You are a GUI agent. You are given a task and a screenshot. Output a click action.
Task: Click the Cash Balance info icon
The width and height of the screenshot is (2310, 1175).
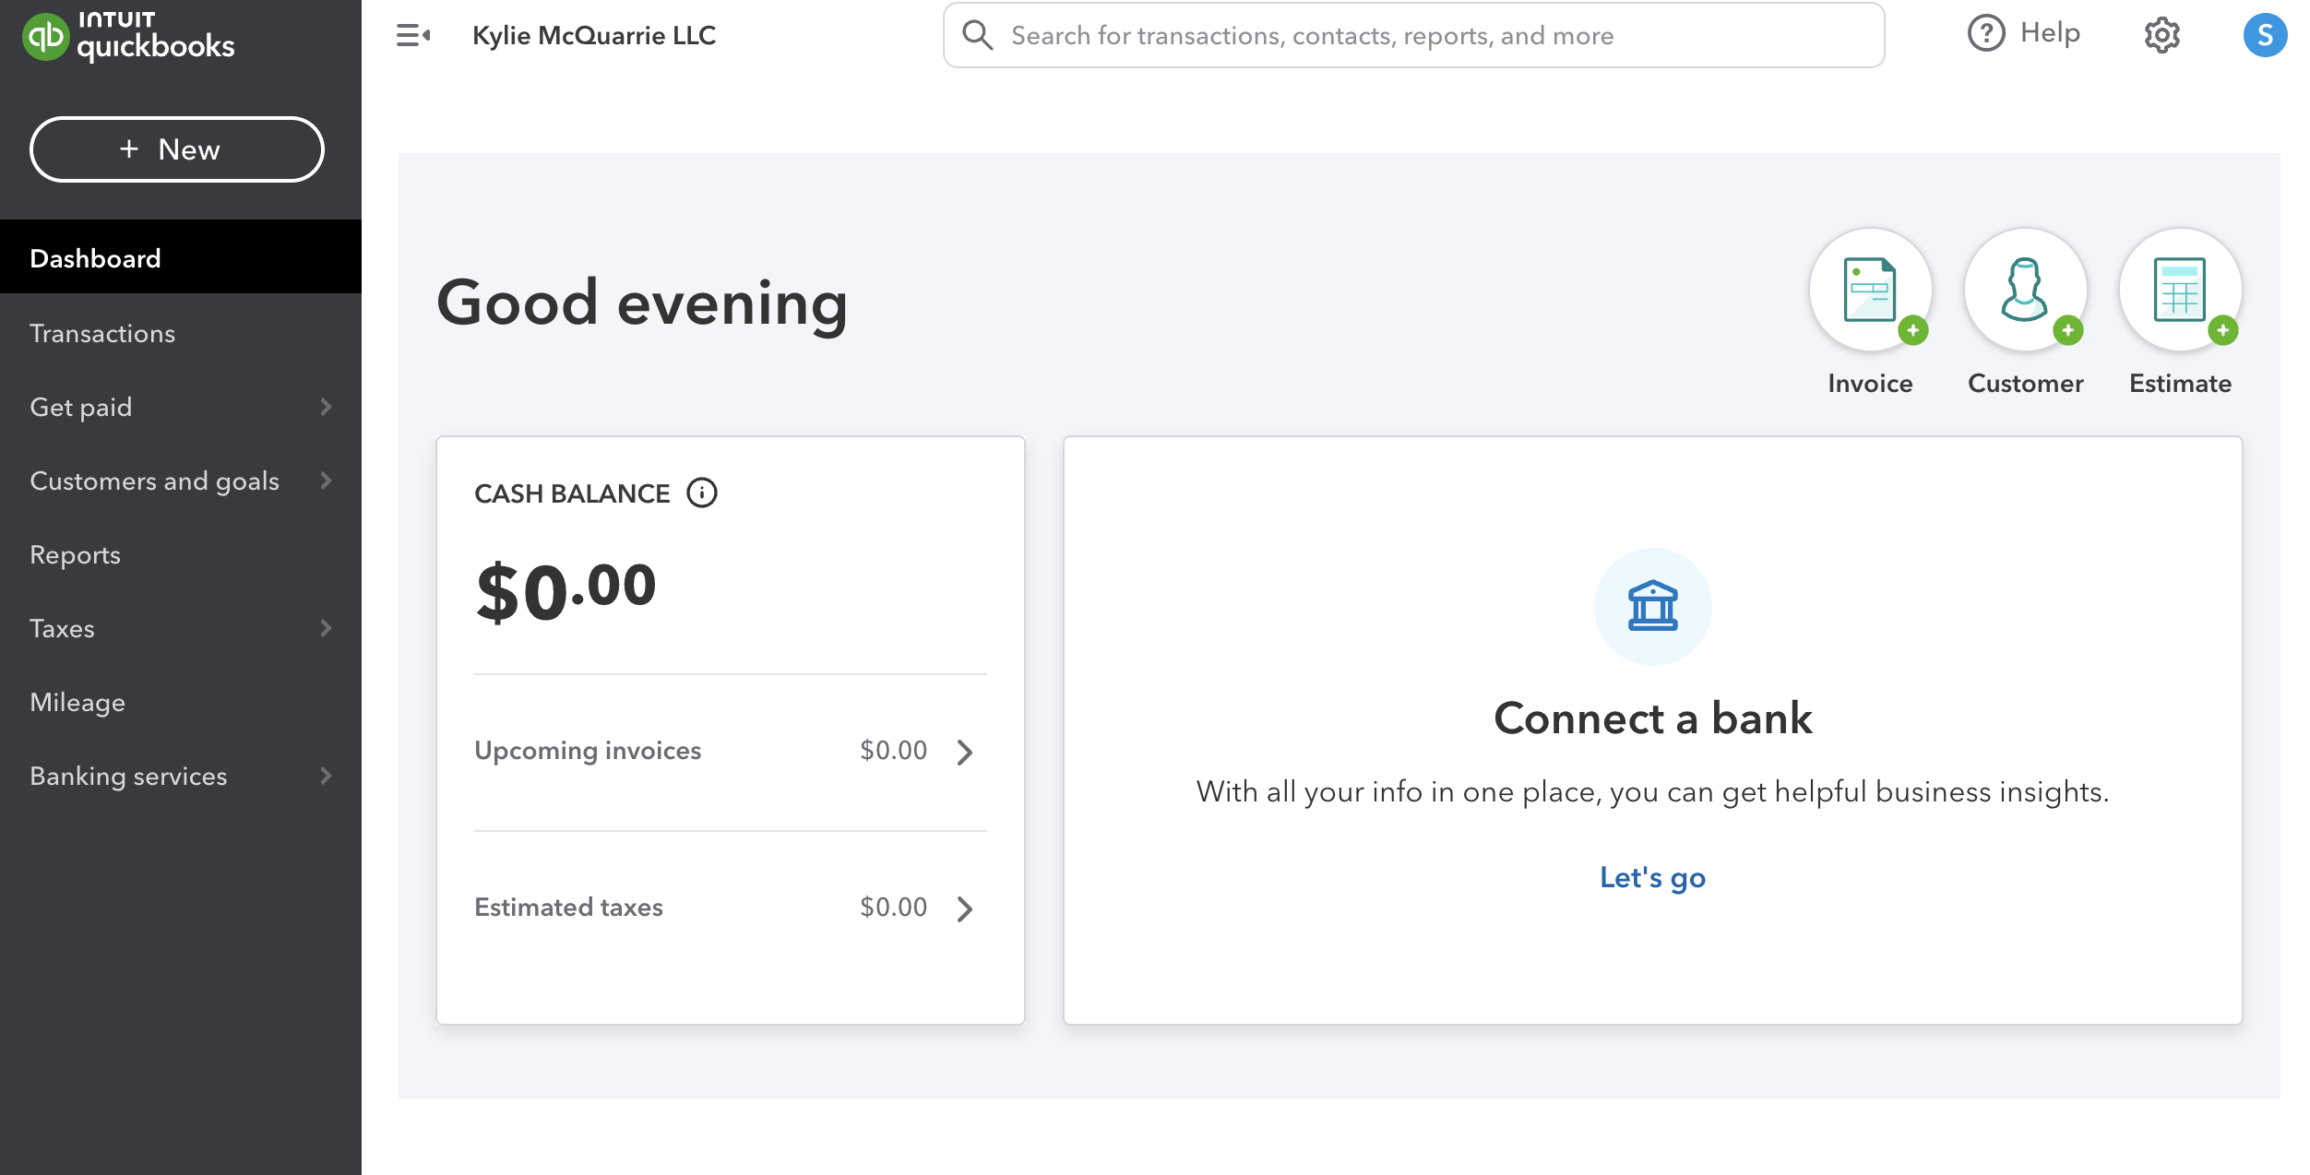[702, 493]
